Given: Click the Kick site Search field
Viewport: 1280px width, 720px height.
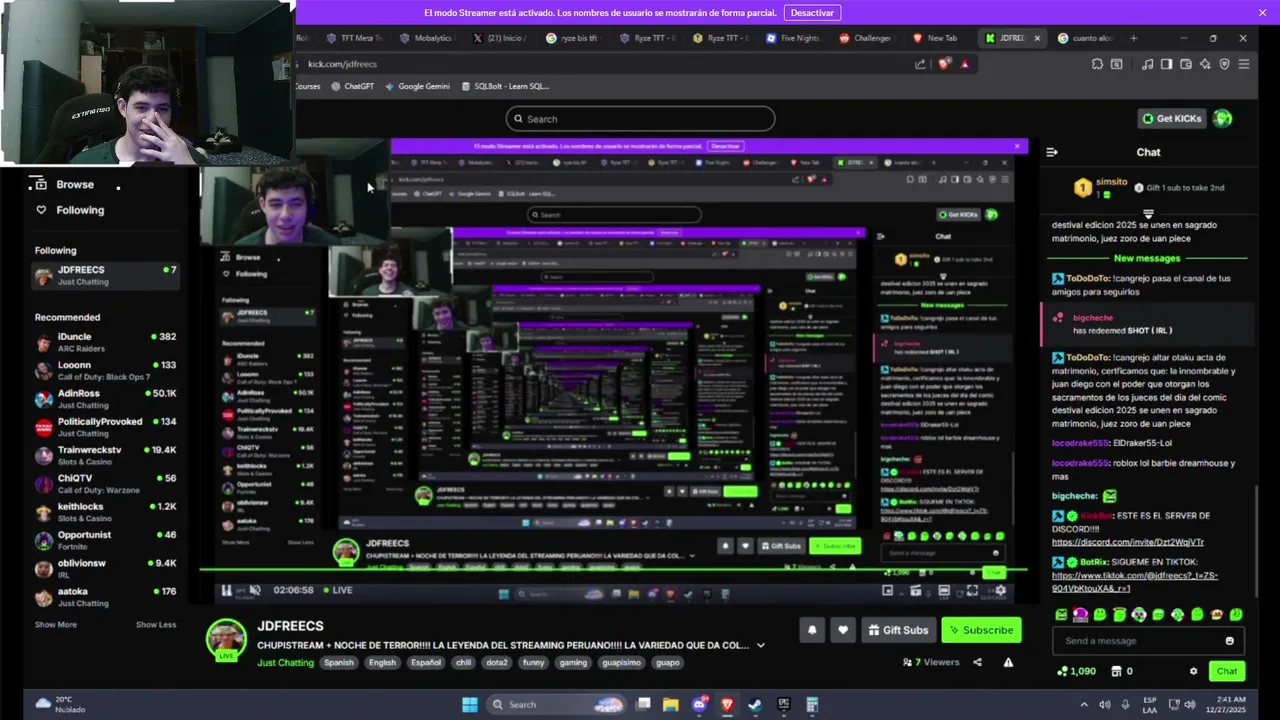Looking at the screenshot, I should tap(640, 118).
